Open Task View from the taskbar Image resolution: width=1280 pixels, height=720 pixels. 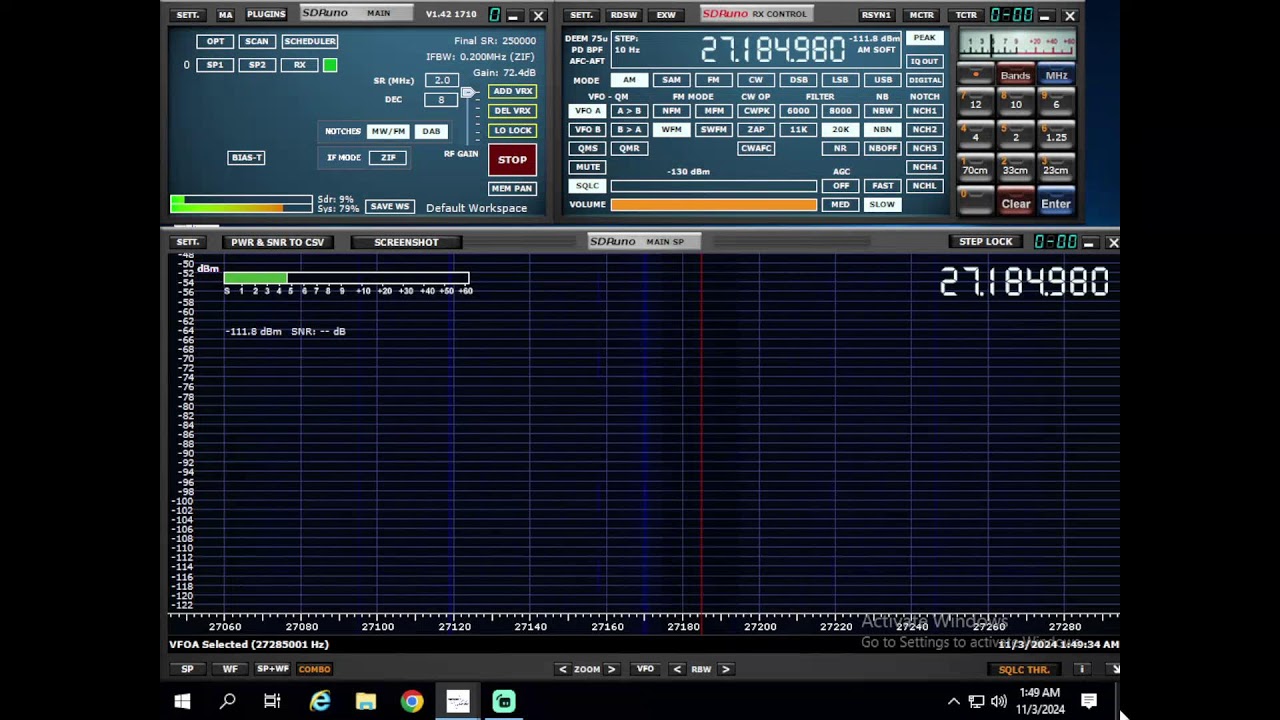click(x=272, y=702)
